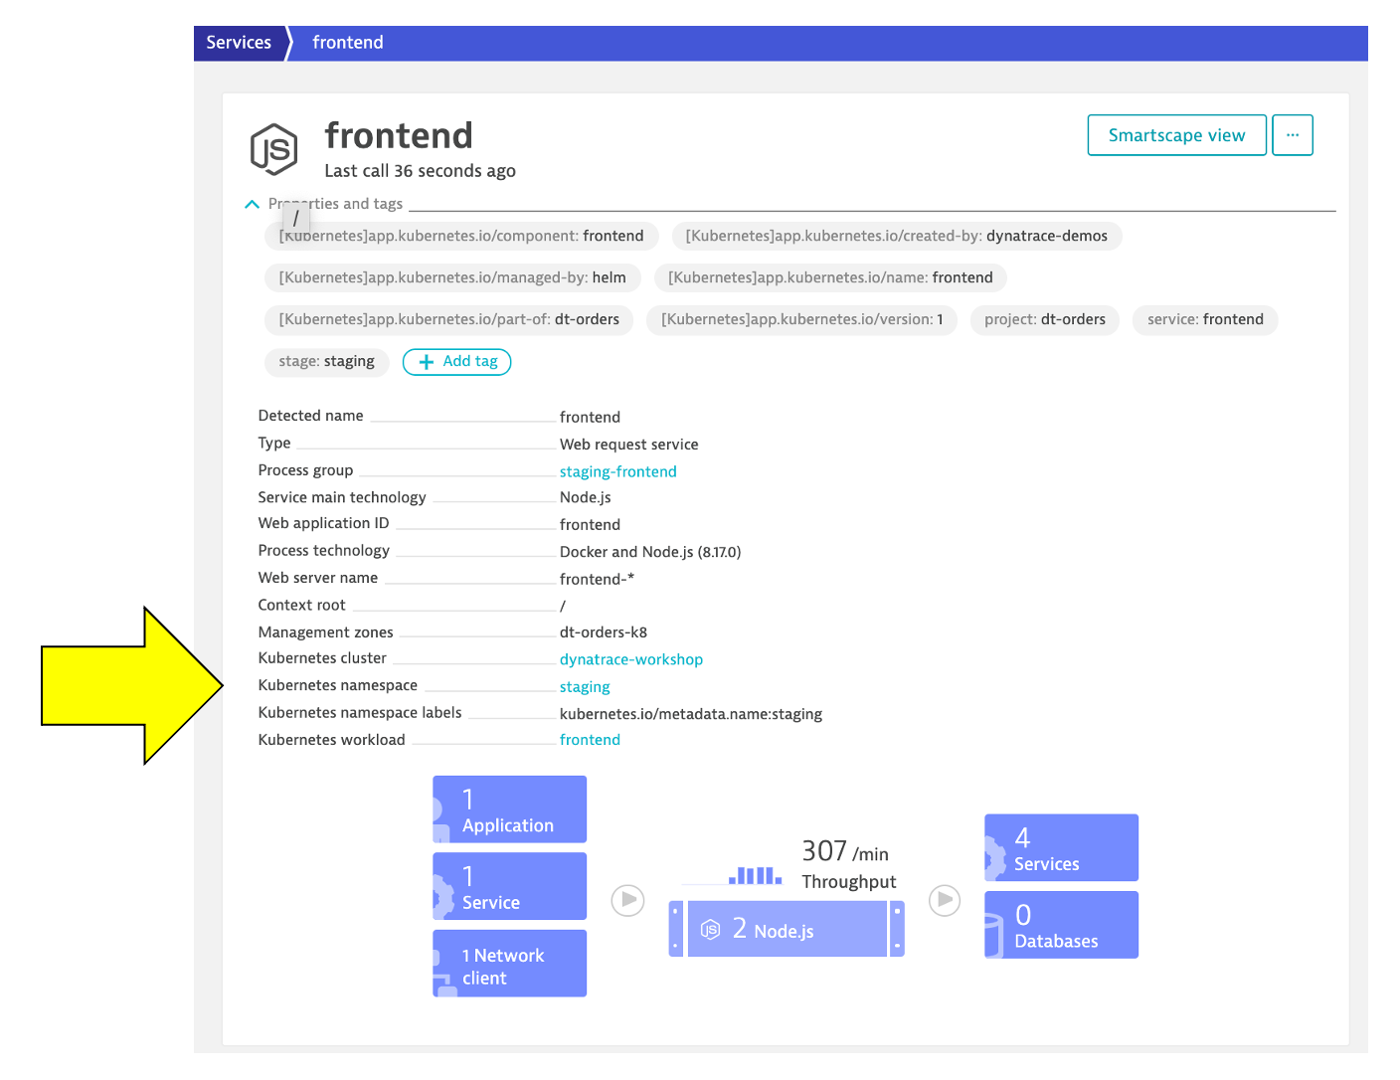Viewport: 1400px width, 1080px height.
Task: Click the managed-by: helm tag
Action: click(452, 278)
